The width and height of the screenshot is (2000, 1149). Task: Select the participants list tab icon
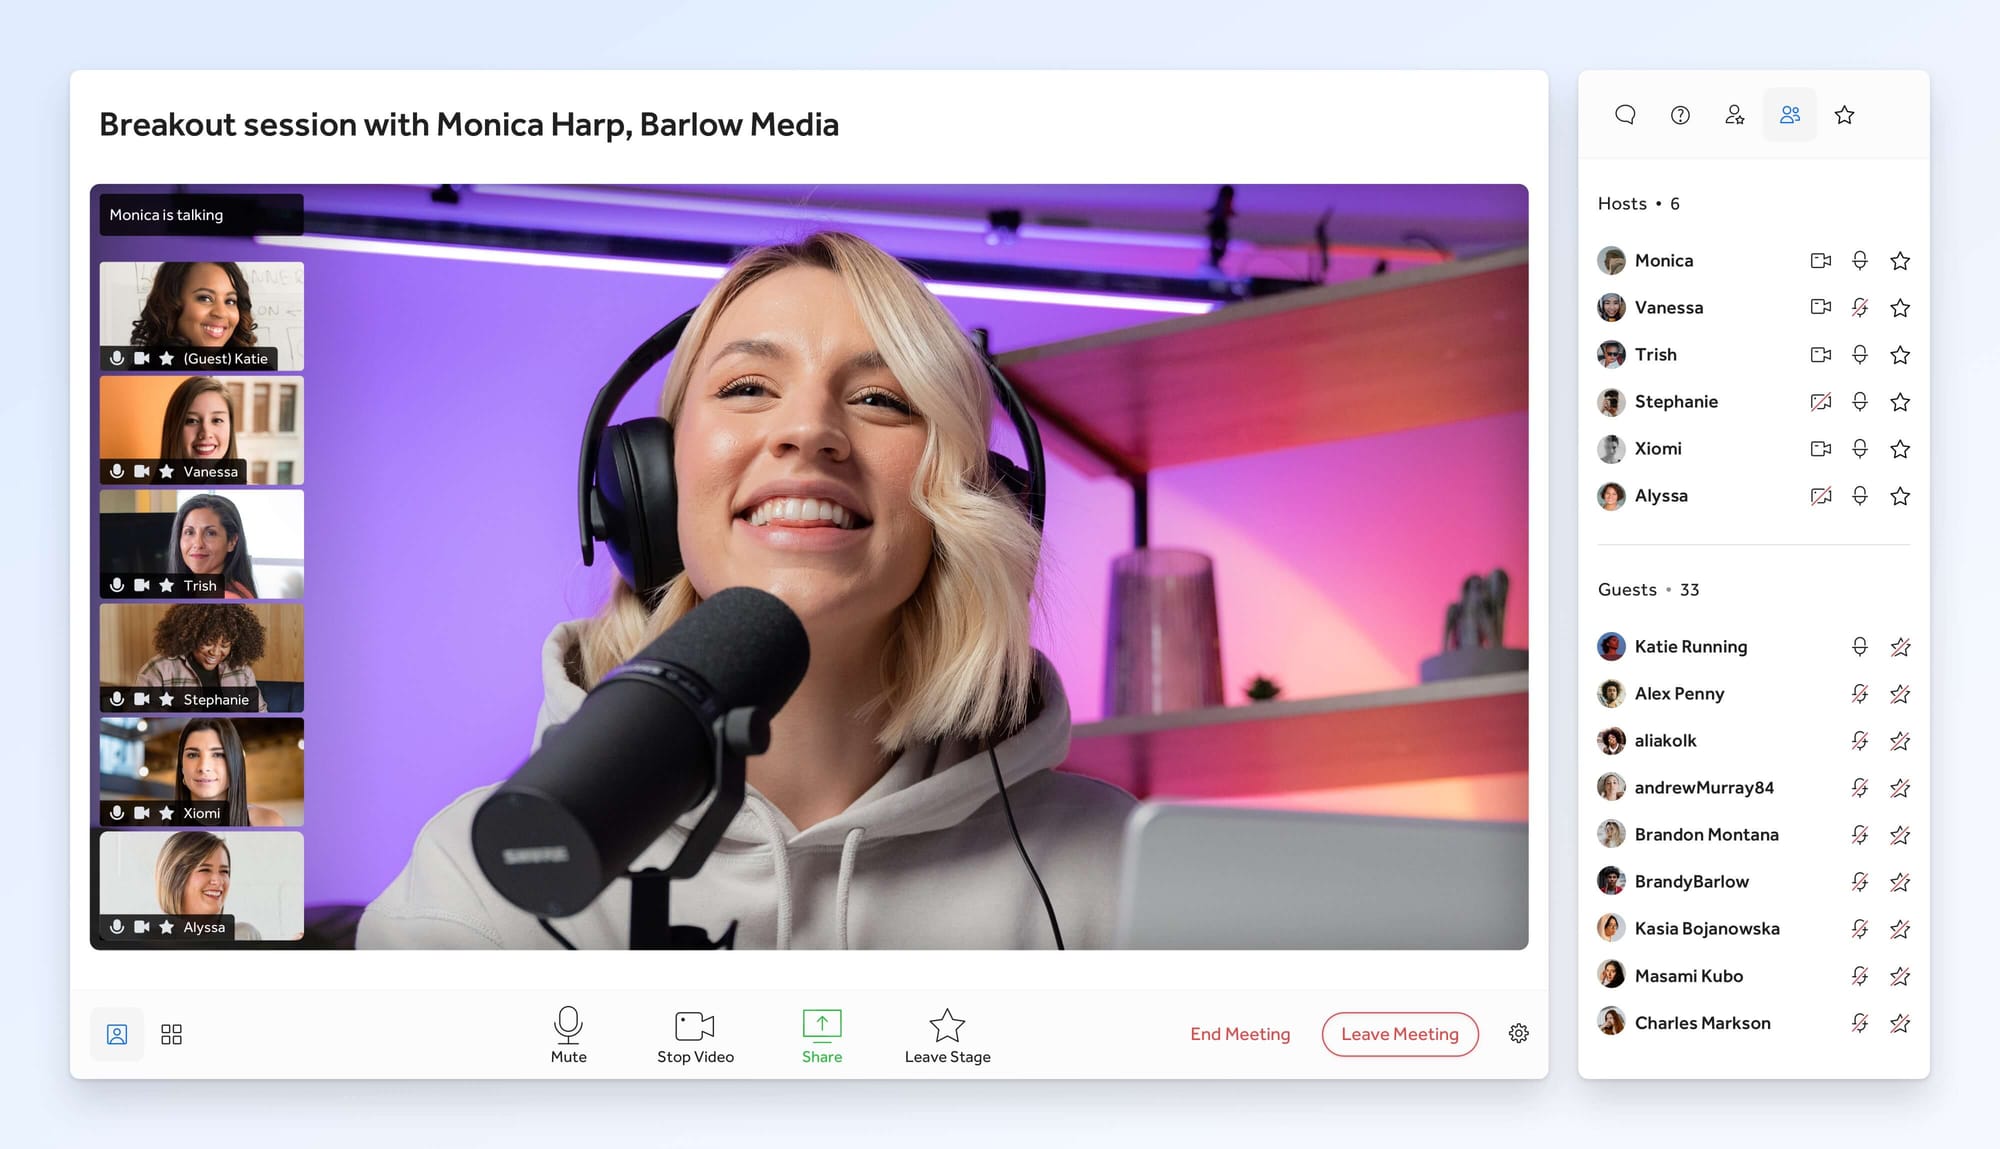[x=1790, y=115]
